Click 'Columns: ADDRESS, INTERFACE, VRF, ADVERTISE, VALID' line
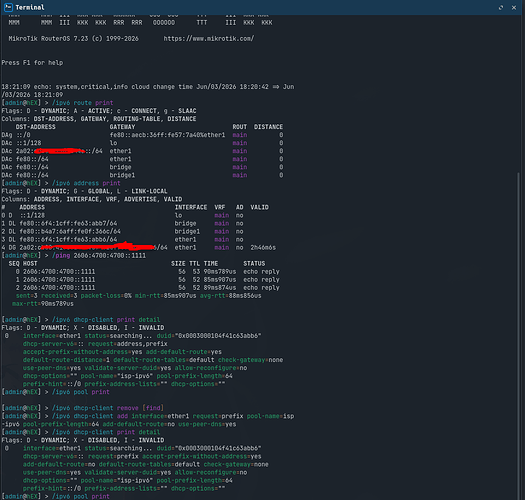Viewport: 525px width, 500px height. 92,199
